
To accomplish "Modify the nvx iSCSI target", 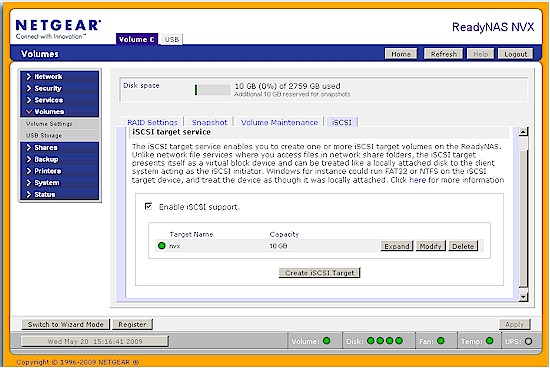I will coord(430,246).
